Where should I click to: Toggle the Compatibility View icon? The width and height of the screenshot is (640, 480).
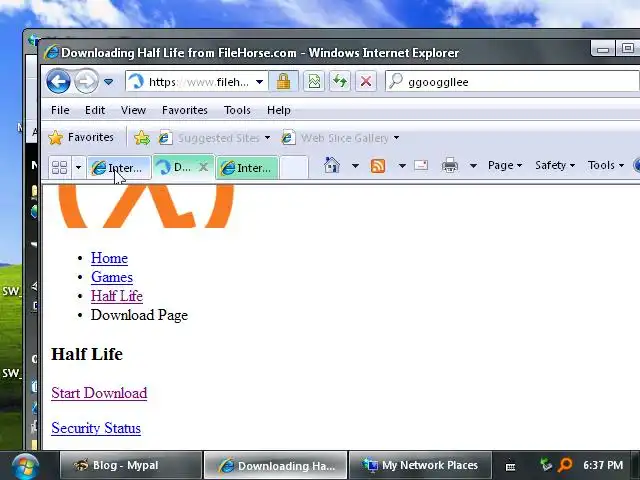pos(314,82)
